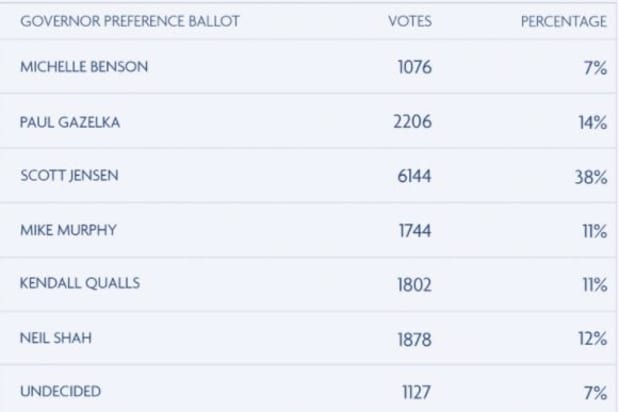Screen dimensions: 619x412
Task: Click the Votes column header
Action: coord(409,22)
